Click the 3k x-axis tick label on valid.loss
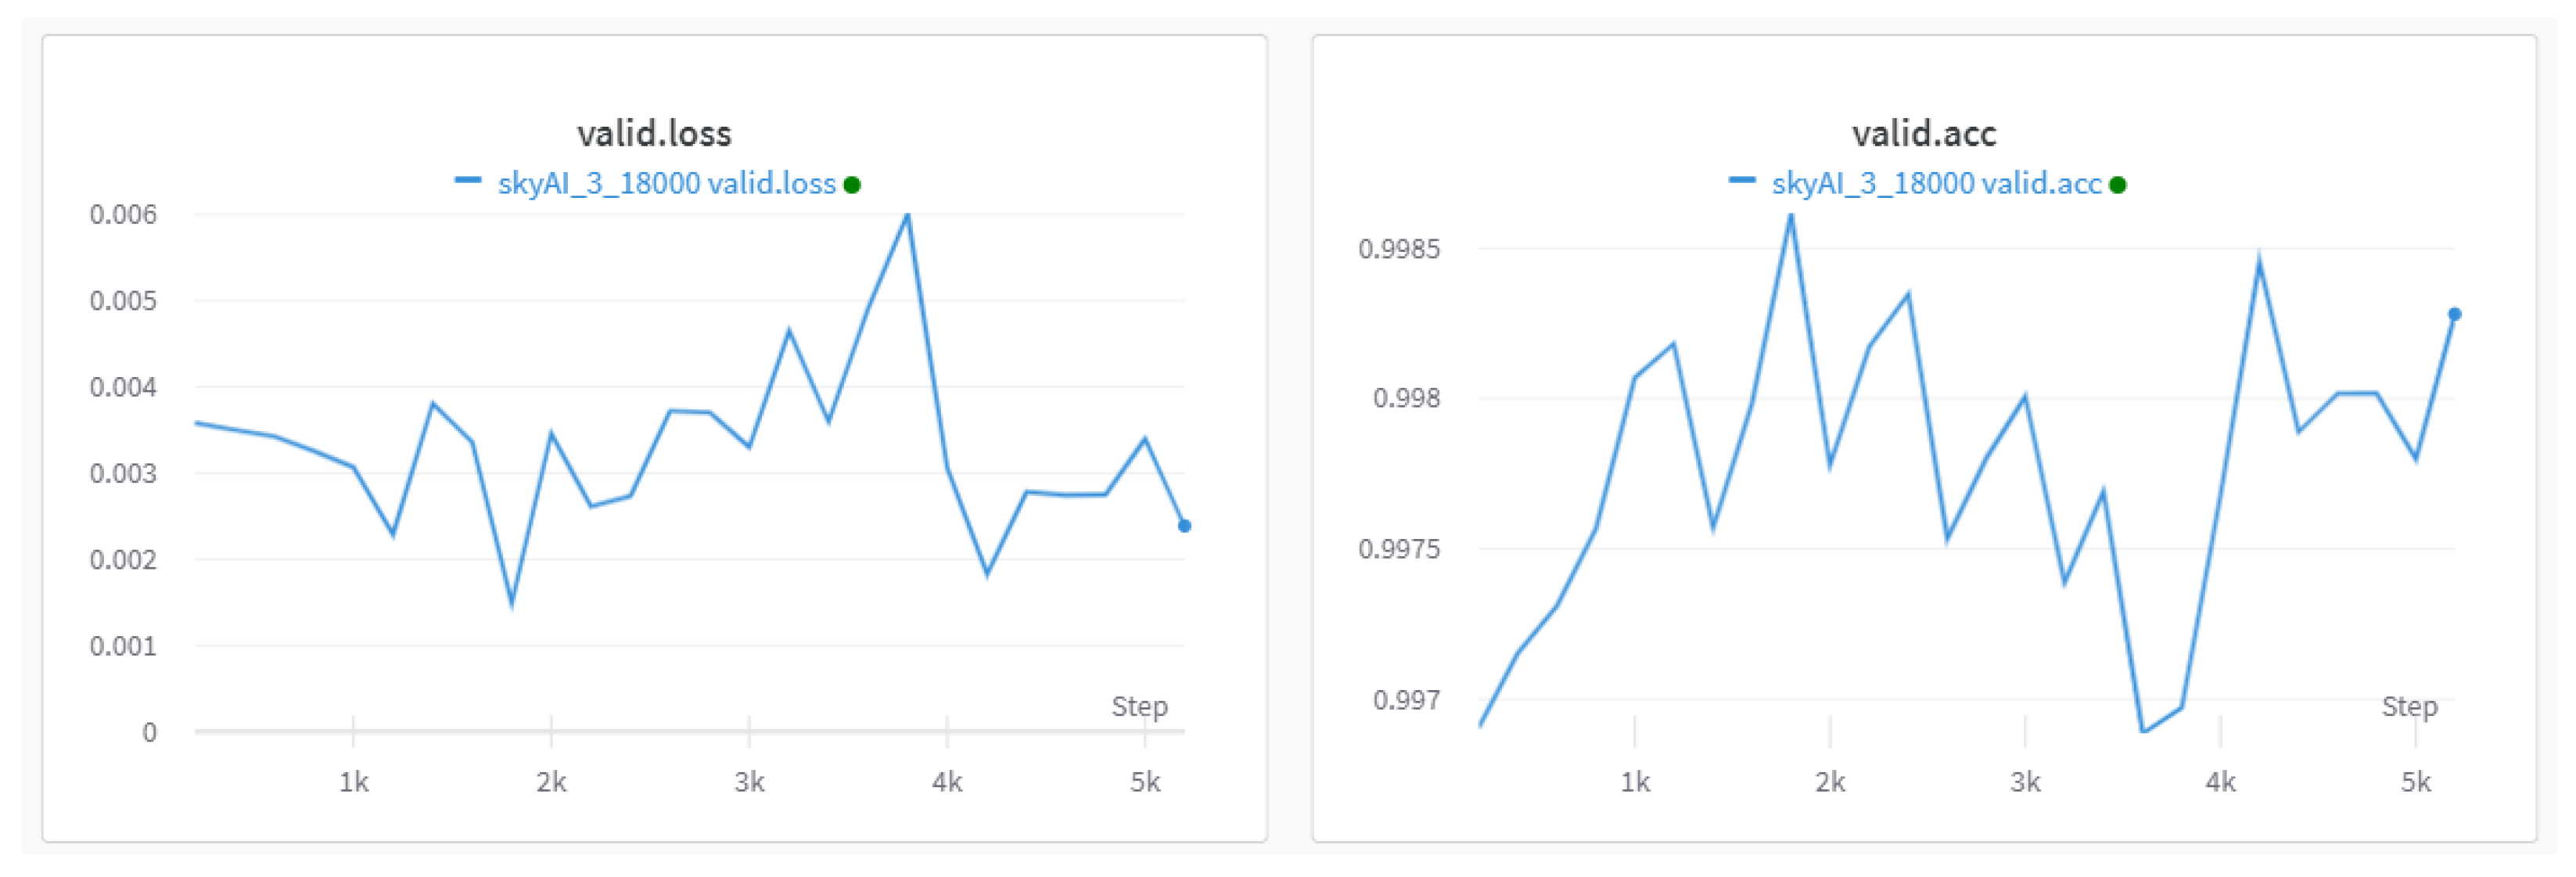The height and width of the screenshot is (877, 2576). (749, 782)
